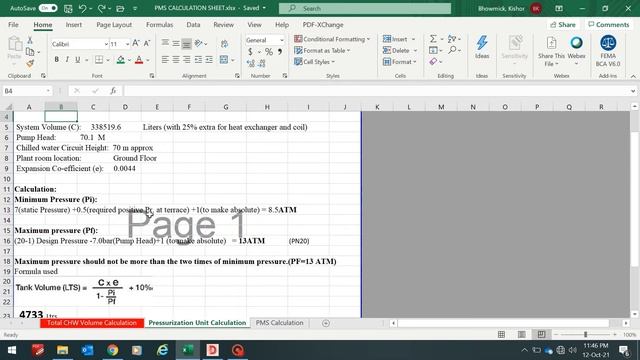Switch to Page Break Preview view

(x=541, y=334)
